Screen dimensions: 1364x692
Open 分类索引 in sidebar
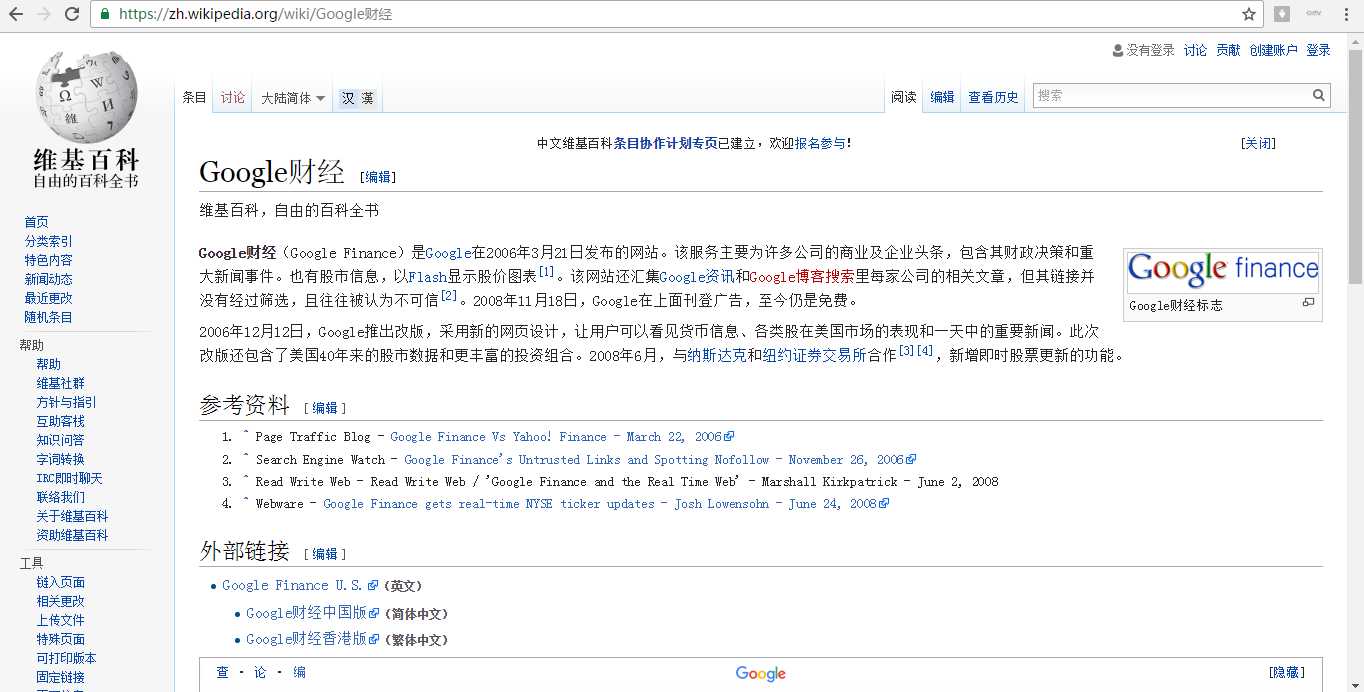pyautogui.click(x=48, y=241)
